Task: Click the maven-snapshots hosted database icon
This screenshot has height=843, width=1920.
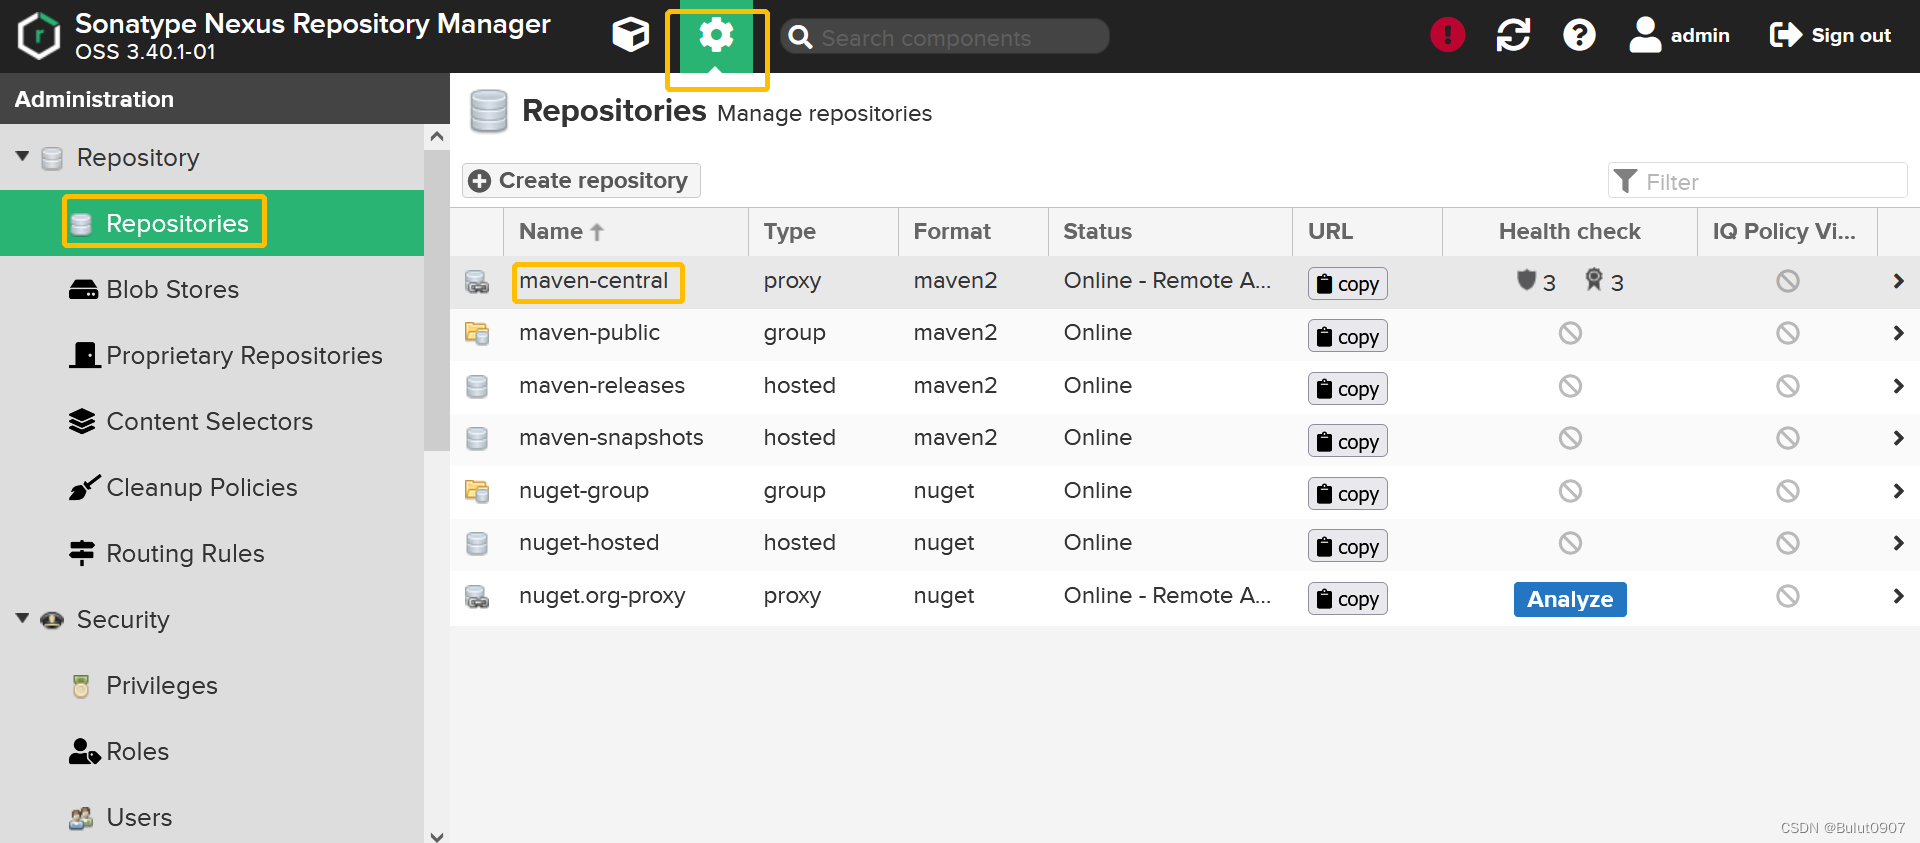Action: (x=477, y=438)
